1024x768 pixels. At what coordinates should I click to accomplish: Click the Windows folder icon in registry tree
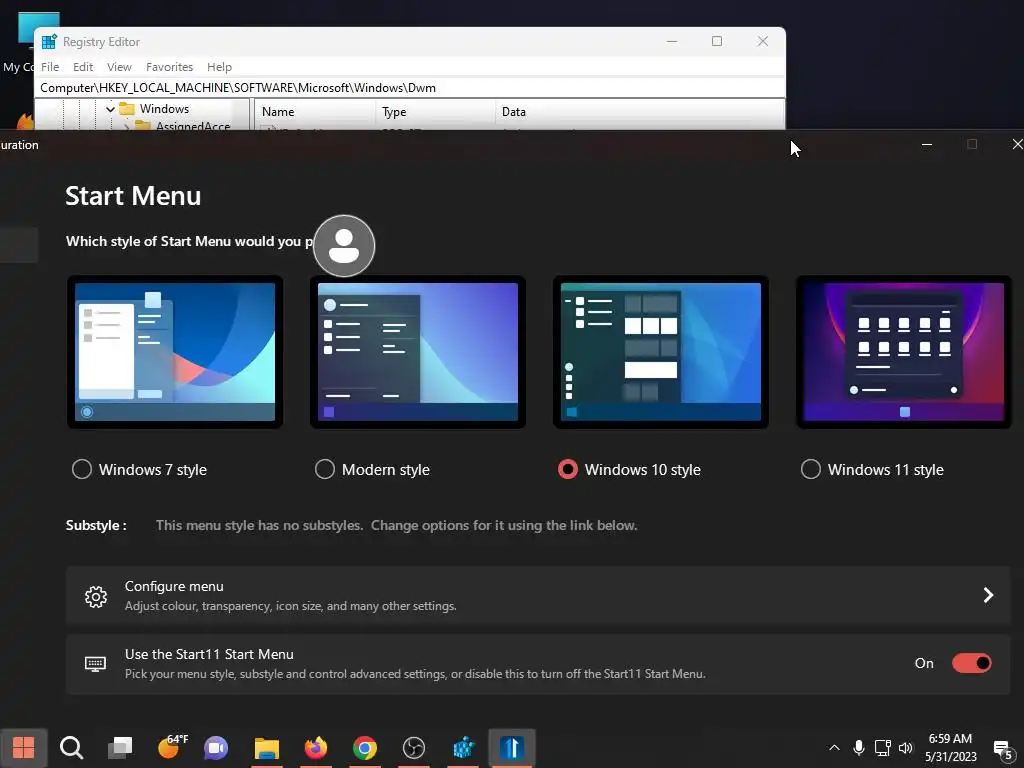point(127,109)
